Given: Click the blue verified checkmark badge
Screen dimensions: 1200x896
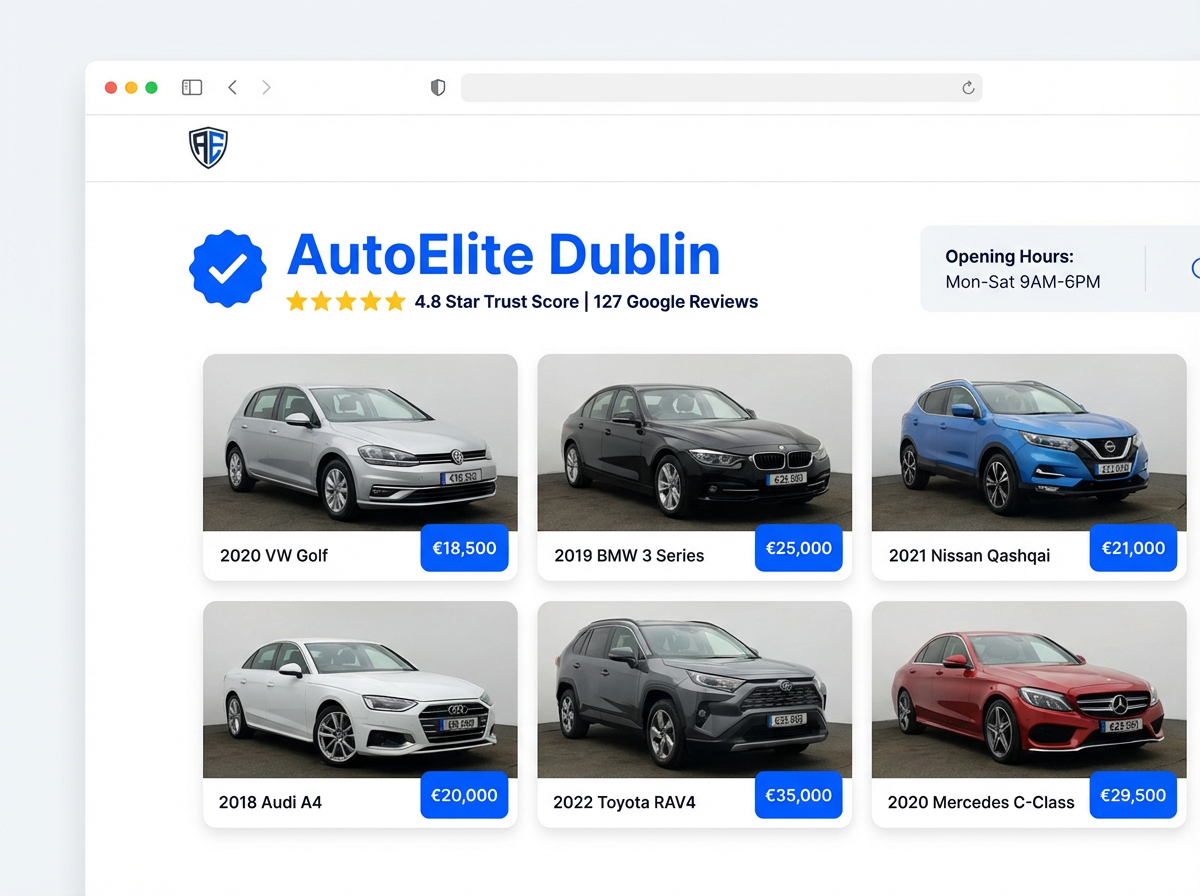Looking at the screenshot, I should [227, 267].
